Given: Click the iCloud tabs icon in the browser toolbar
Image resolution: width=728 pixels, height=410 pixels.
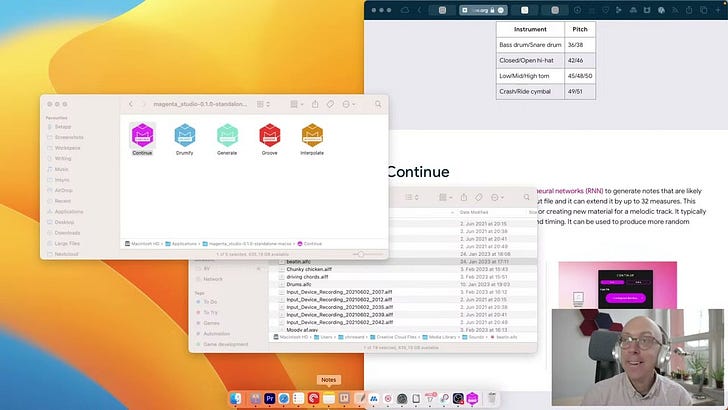Looking at the screenshot, I should (x=405, y=10).
